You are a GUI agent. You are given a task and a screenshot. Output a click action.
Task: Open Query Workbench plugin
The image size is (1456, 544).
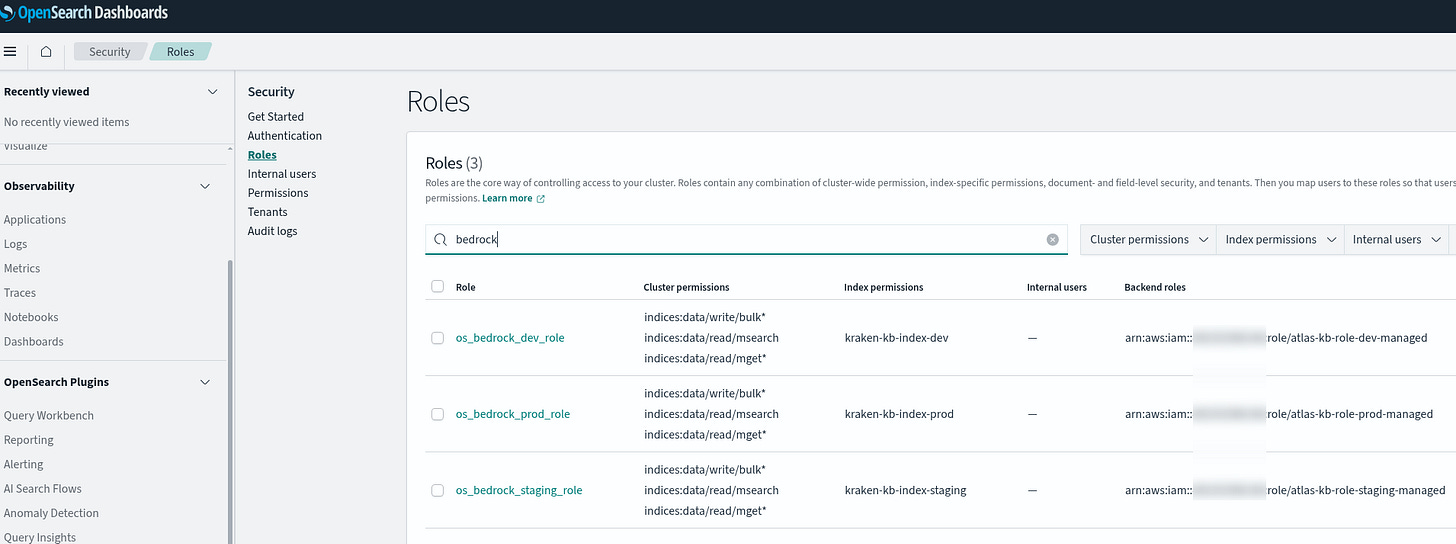(x=49, y=416)
